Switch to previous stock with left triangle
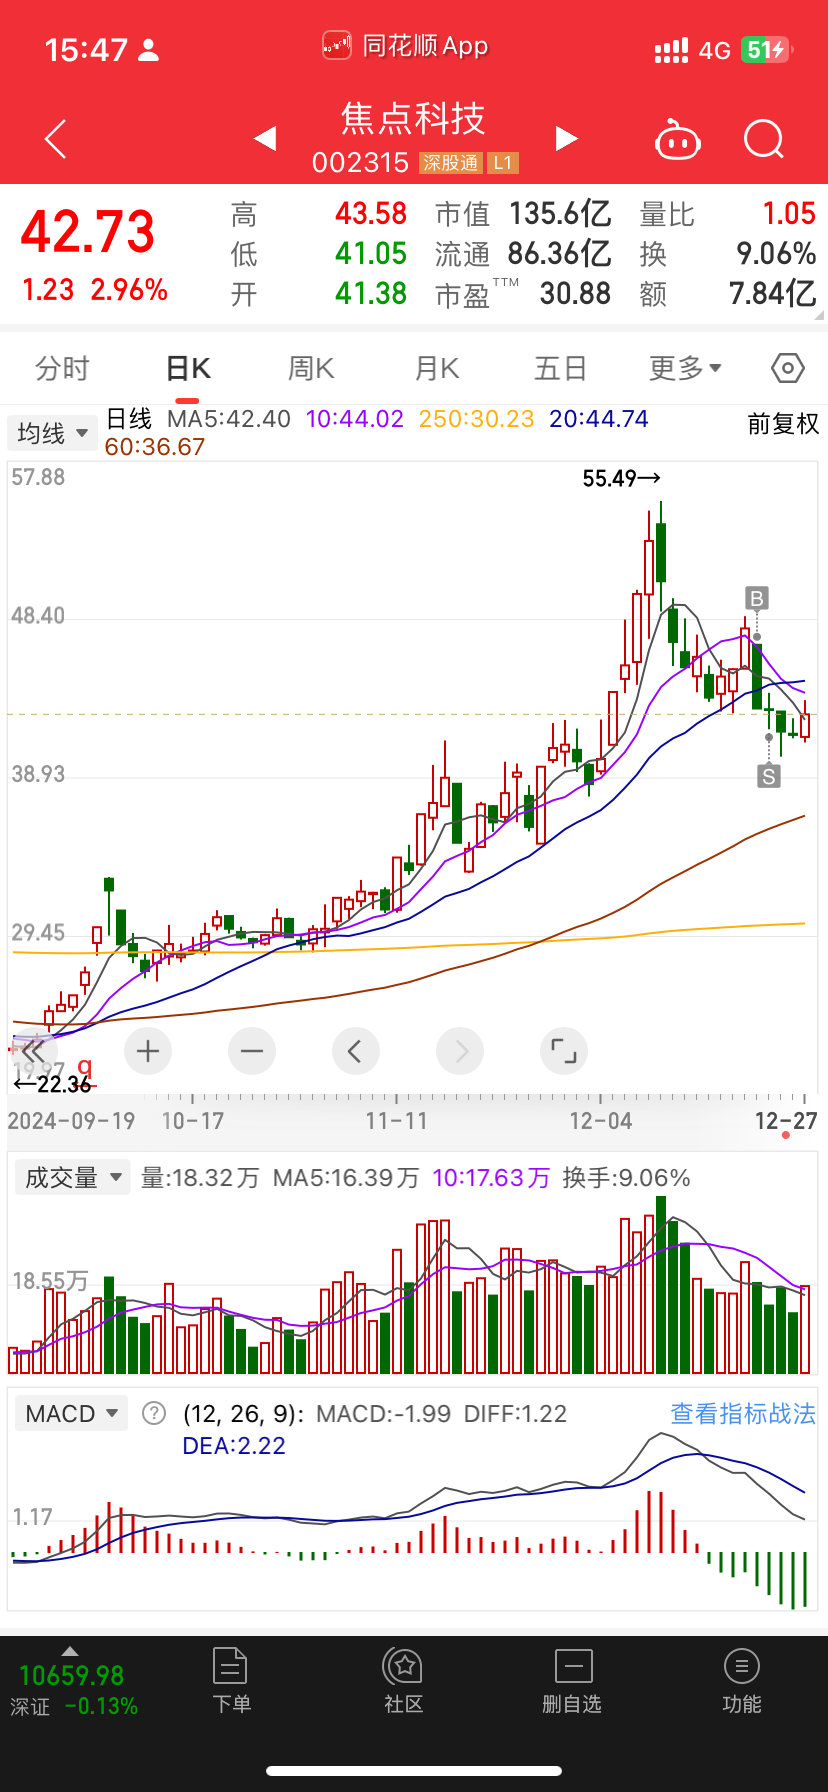 pos(265,138)
